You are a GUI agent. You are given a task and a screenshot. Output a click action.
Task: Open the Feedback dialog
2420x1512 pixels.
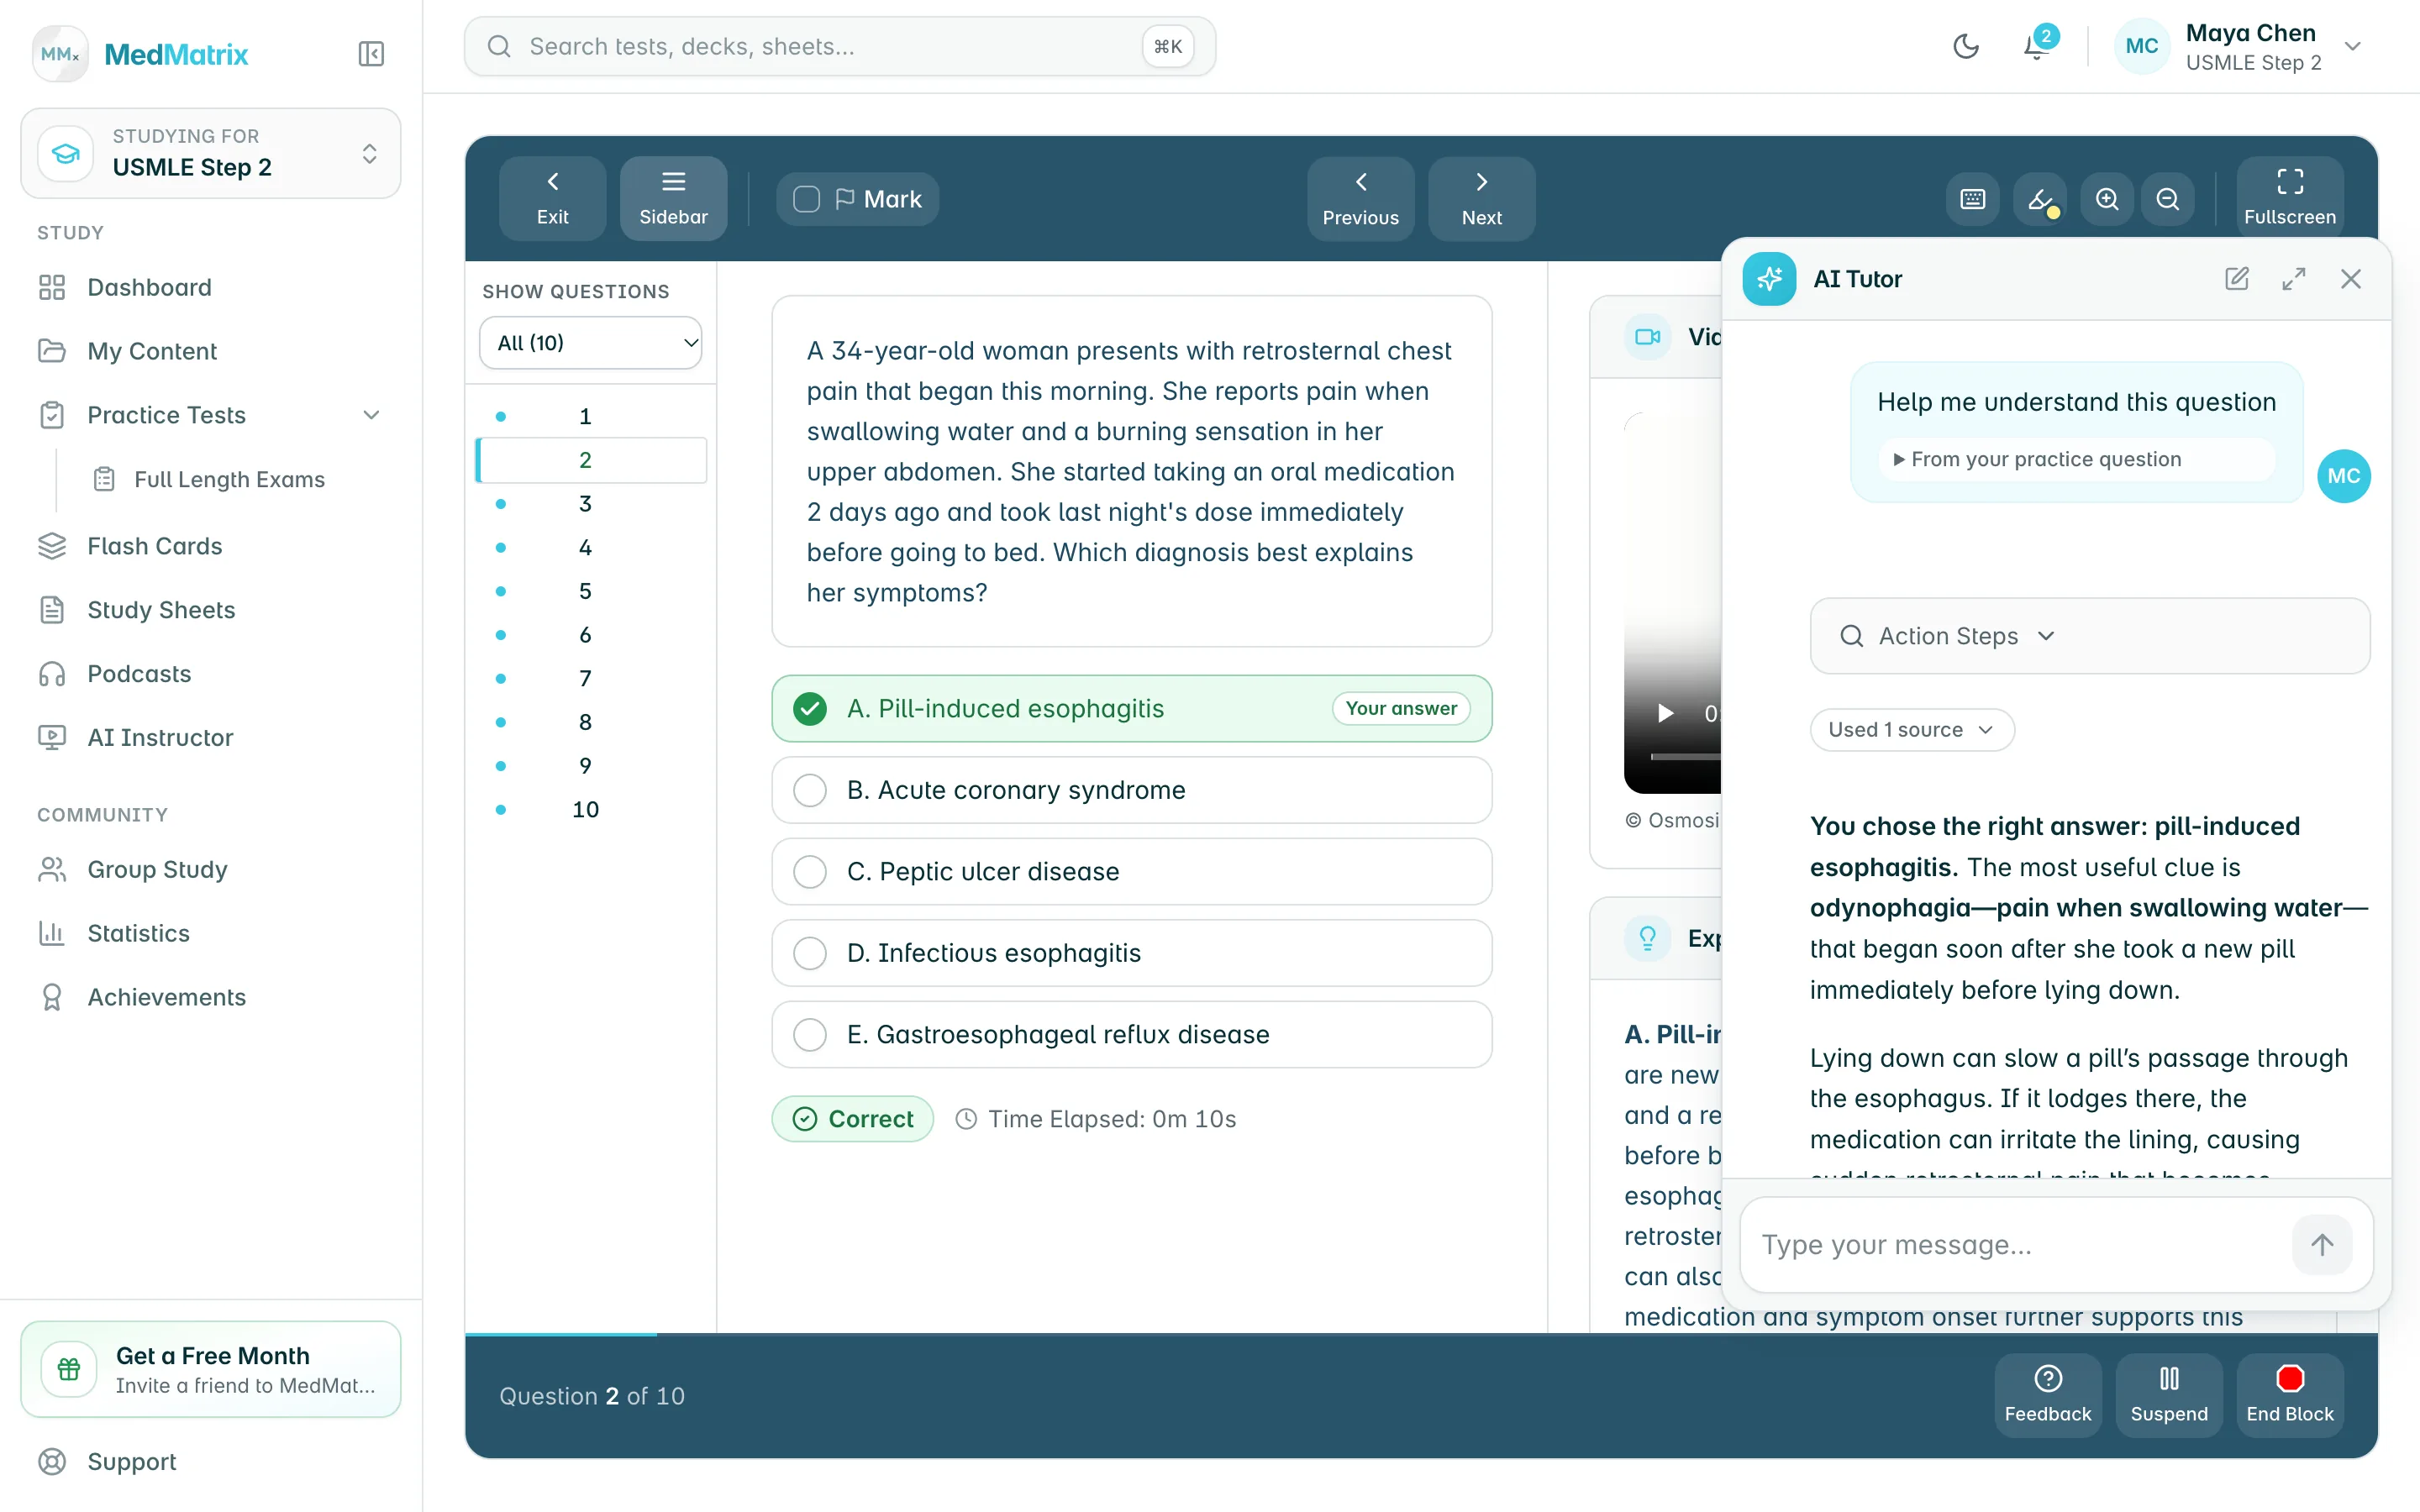click(2048, 1395)
